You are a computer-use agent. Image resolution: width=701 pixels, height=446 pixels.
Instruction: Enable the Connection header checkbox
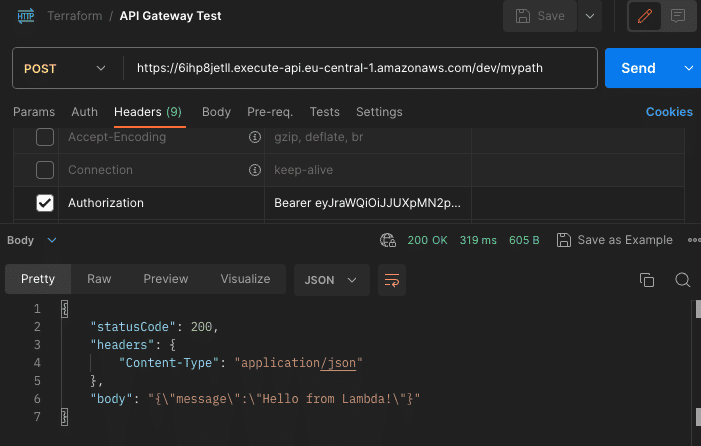[x=45, y=170]
